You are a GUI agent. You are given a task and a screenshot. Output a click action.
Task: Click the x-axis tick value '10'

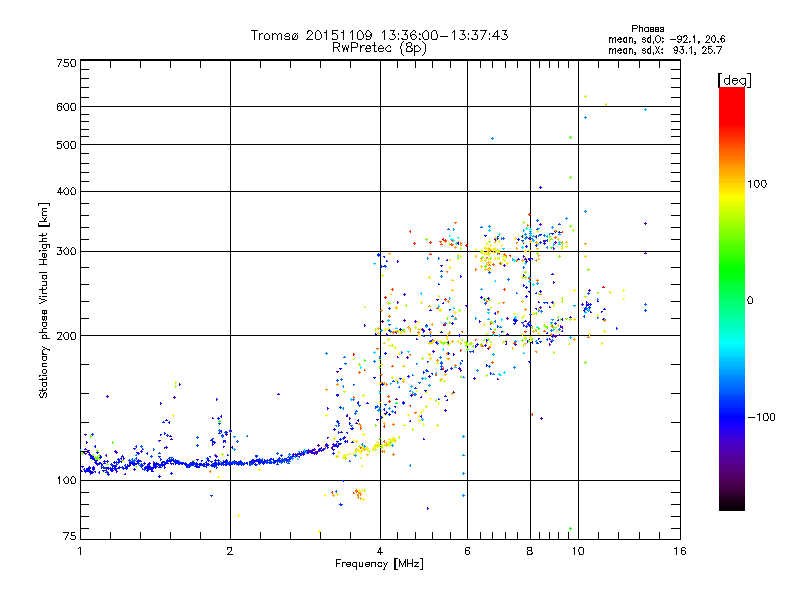578,551
